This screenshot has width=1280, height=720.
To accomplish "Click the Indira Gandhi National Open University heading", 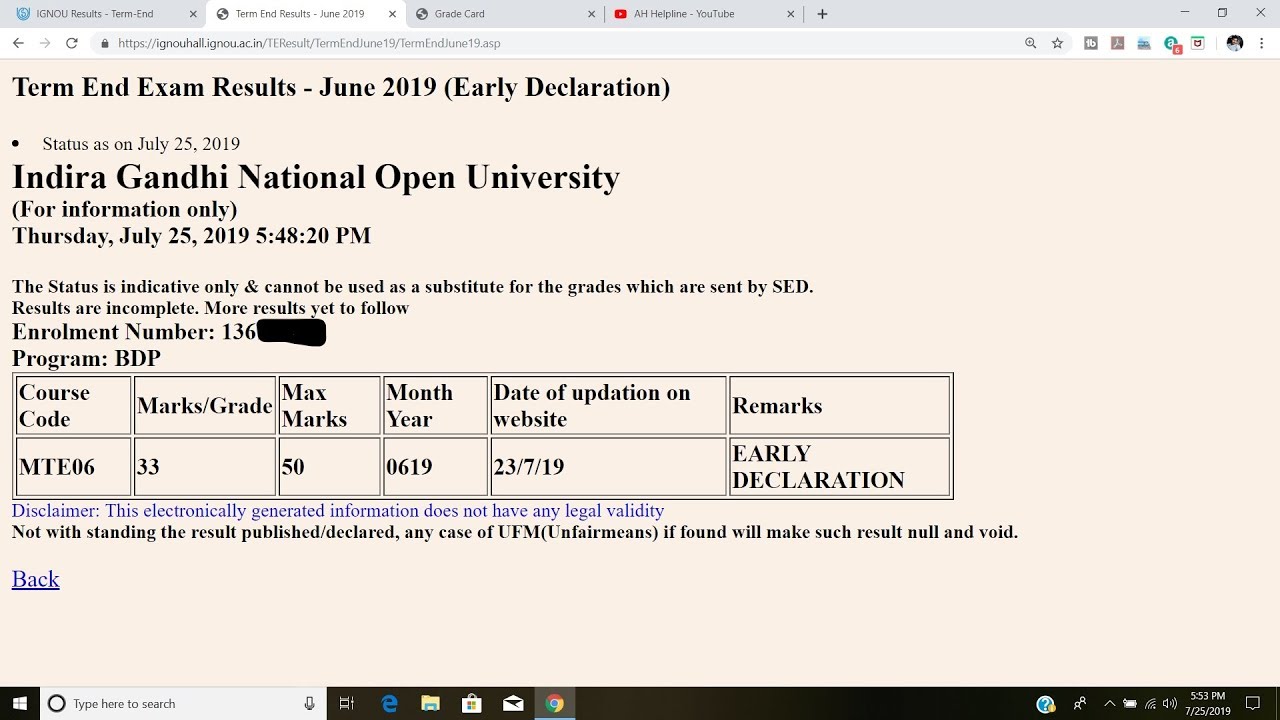I will (316, 177).
